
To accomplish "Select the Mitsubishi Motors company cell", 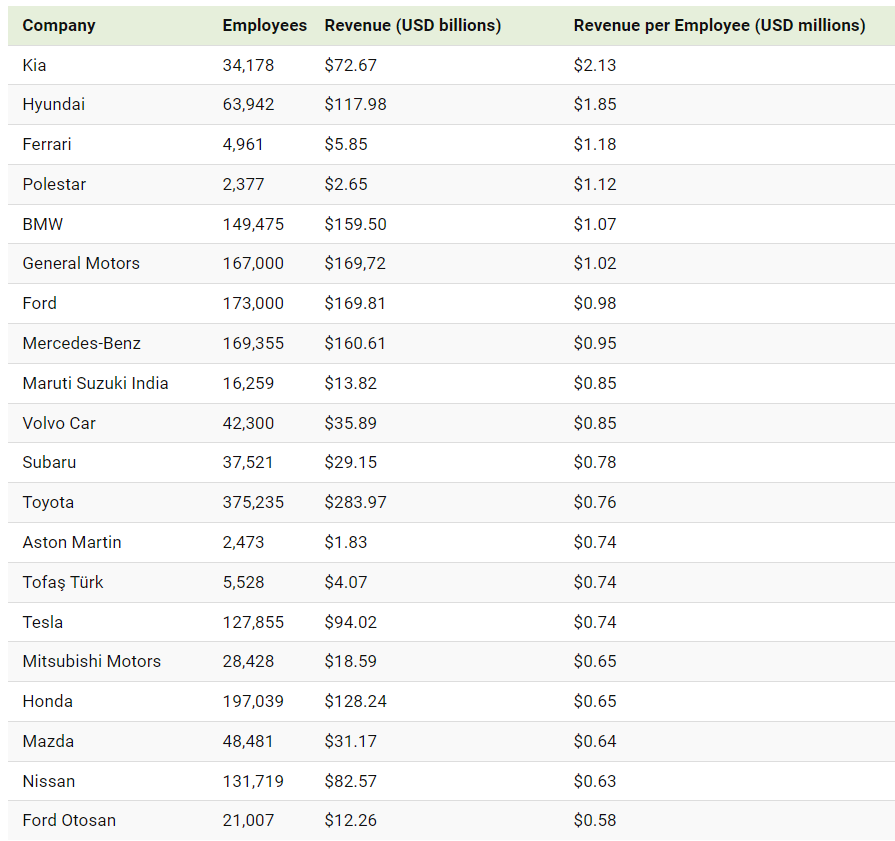I will click(x=92, y=661).
